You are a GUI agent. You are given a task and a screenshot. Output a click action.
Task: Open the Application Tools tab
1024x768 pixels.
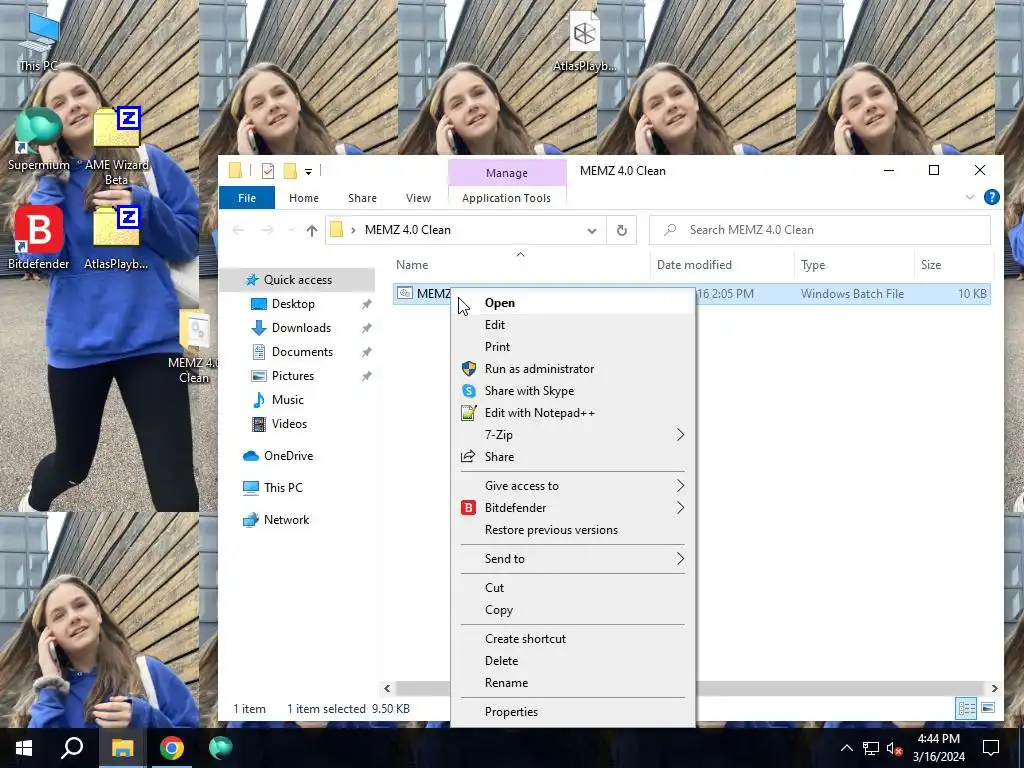506,198
